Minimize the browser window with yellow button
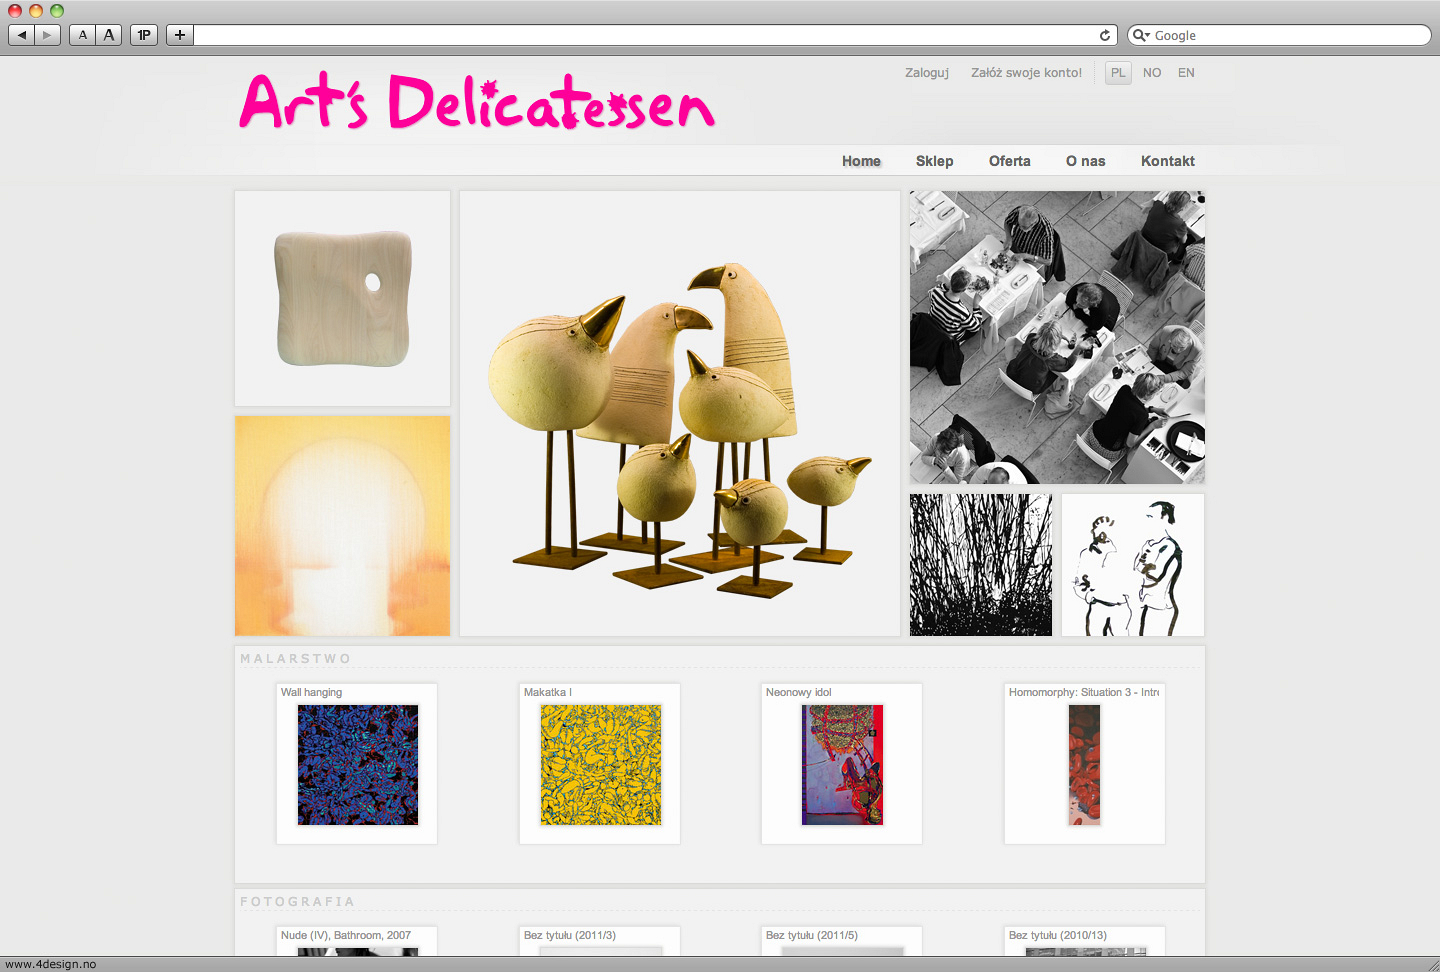 pos(36,10)
